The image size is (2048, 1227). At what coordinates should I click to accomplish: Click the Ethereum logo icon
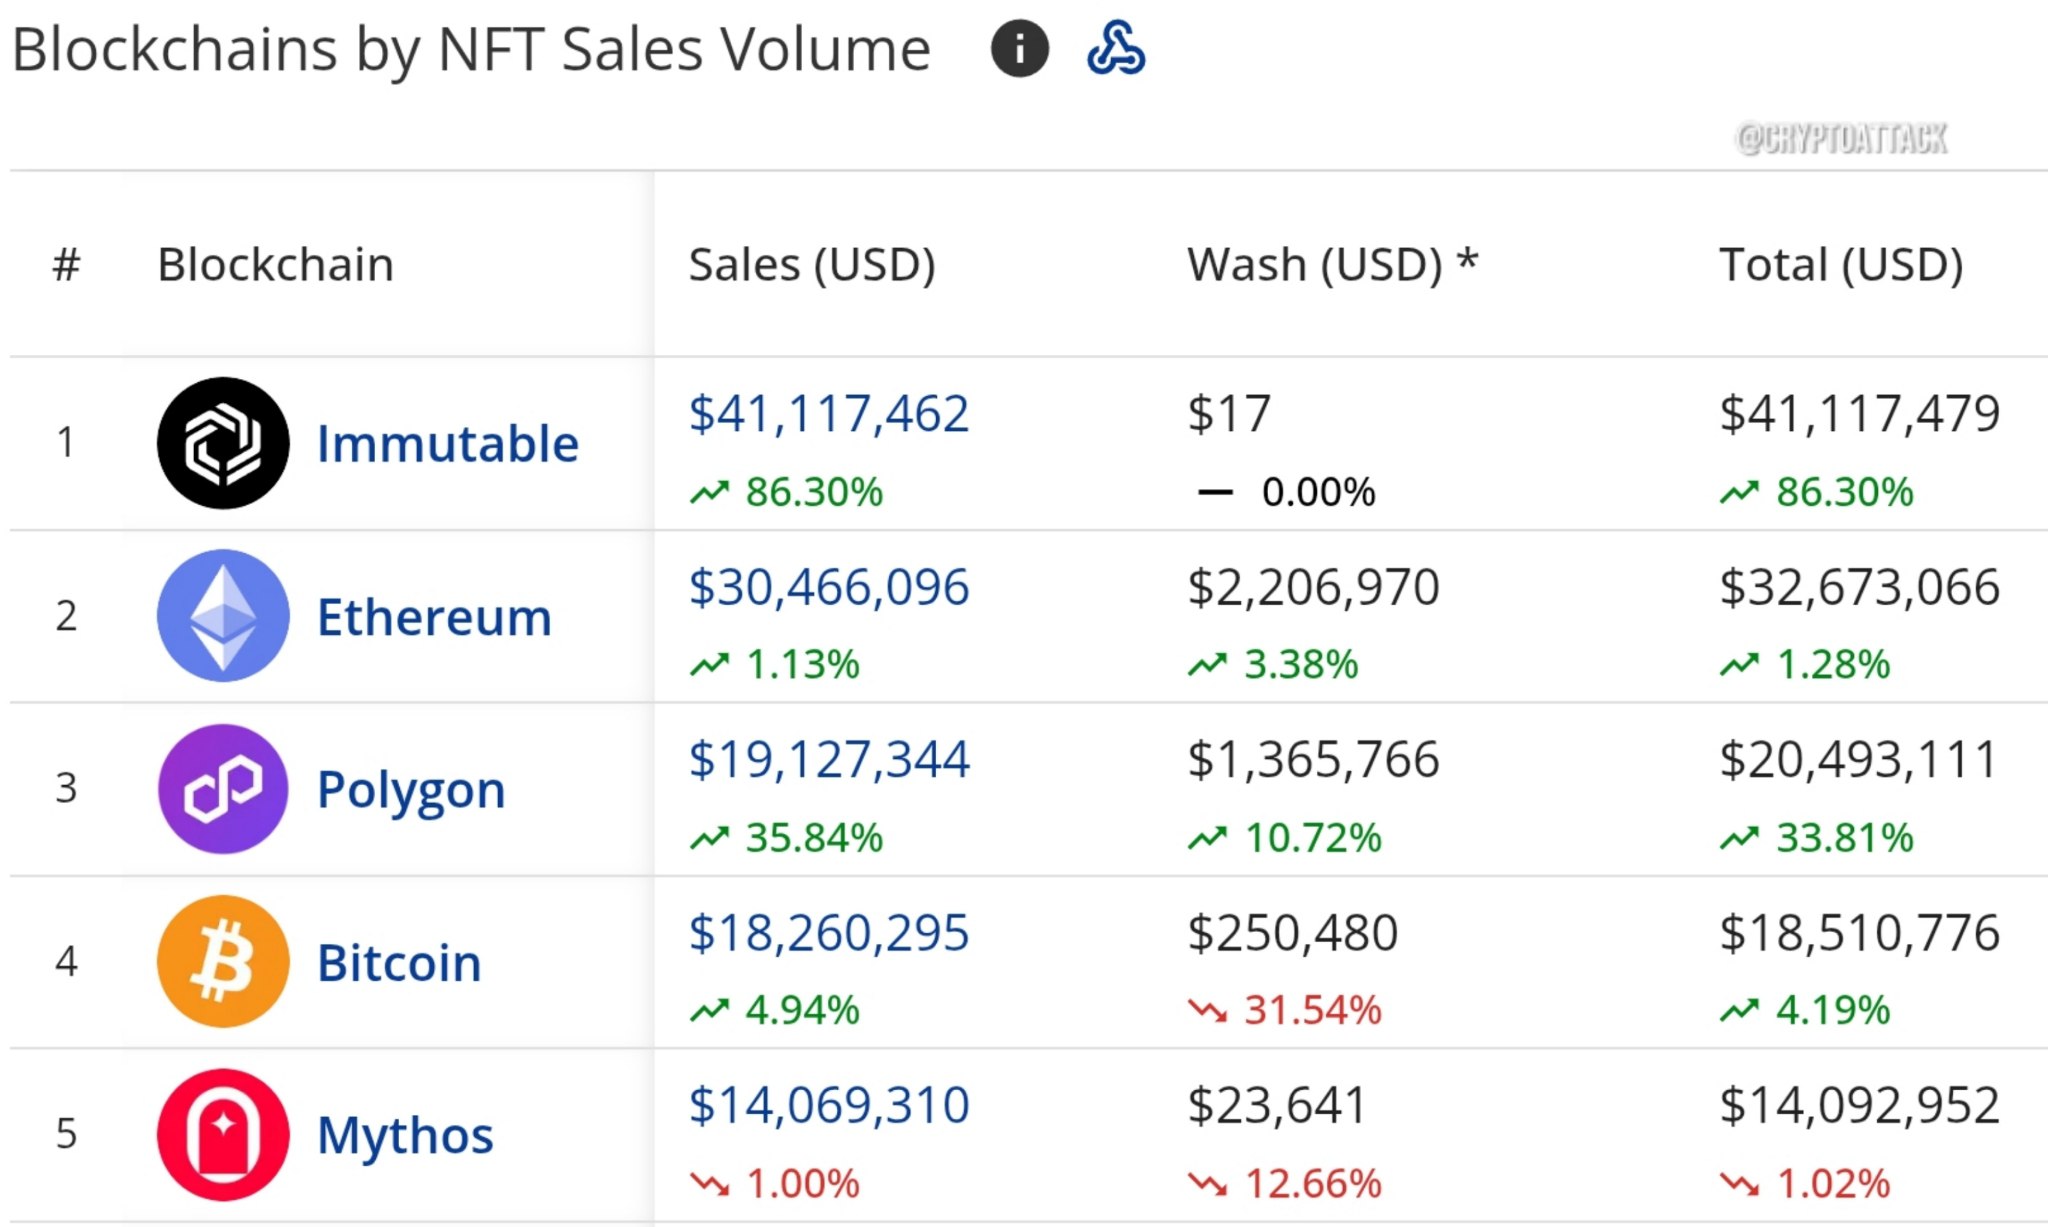(223, 616)
